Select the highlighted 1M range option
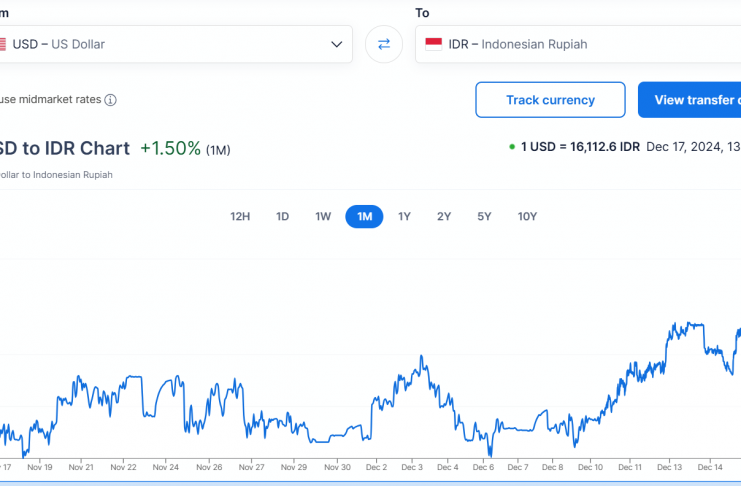 pos(364,217)
